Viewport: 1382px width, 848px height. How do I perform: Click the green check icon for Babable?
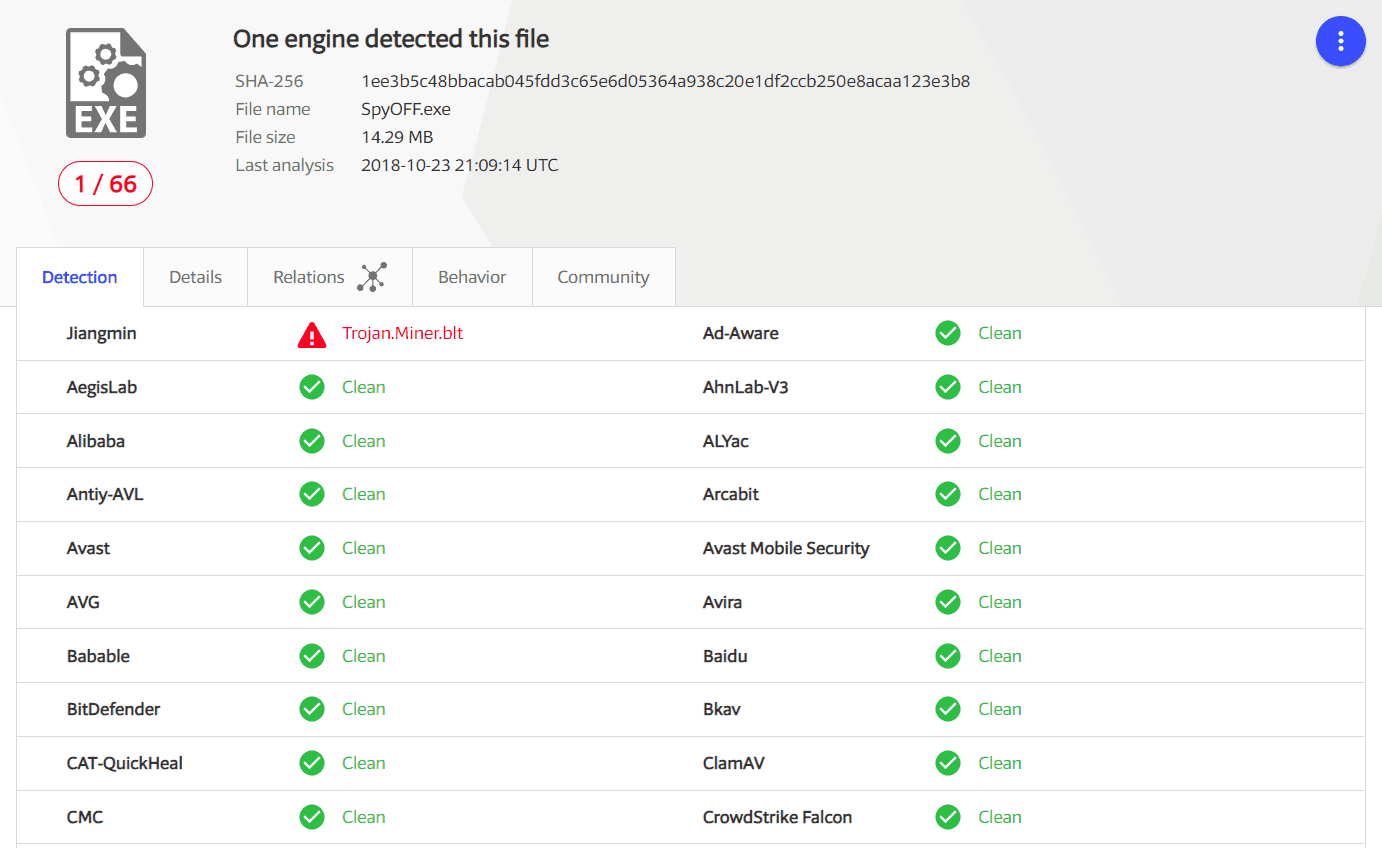[x=312, y=656]
